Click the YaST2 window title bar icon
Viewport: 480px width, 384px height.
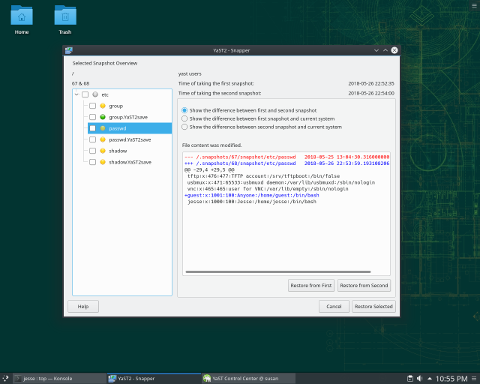(x=69, y=50)
